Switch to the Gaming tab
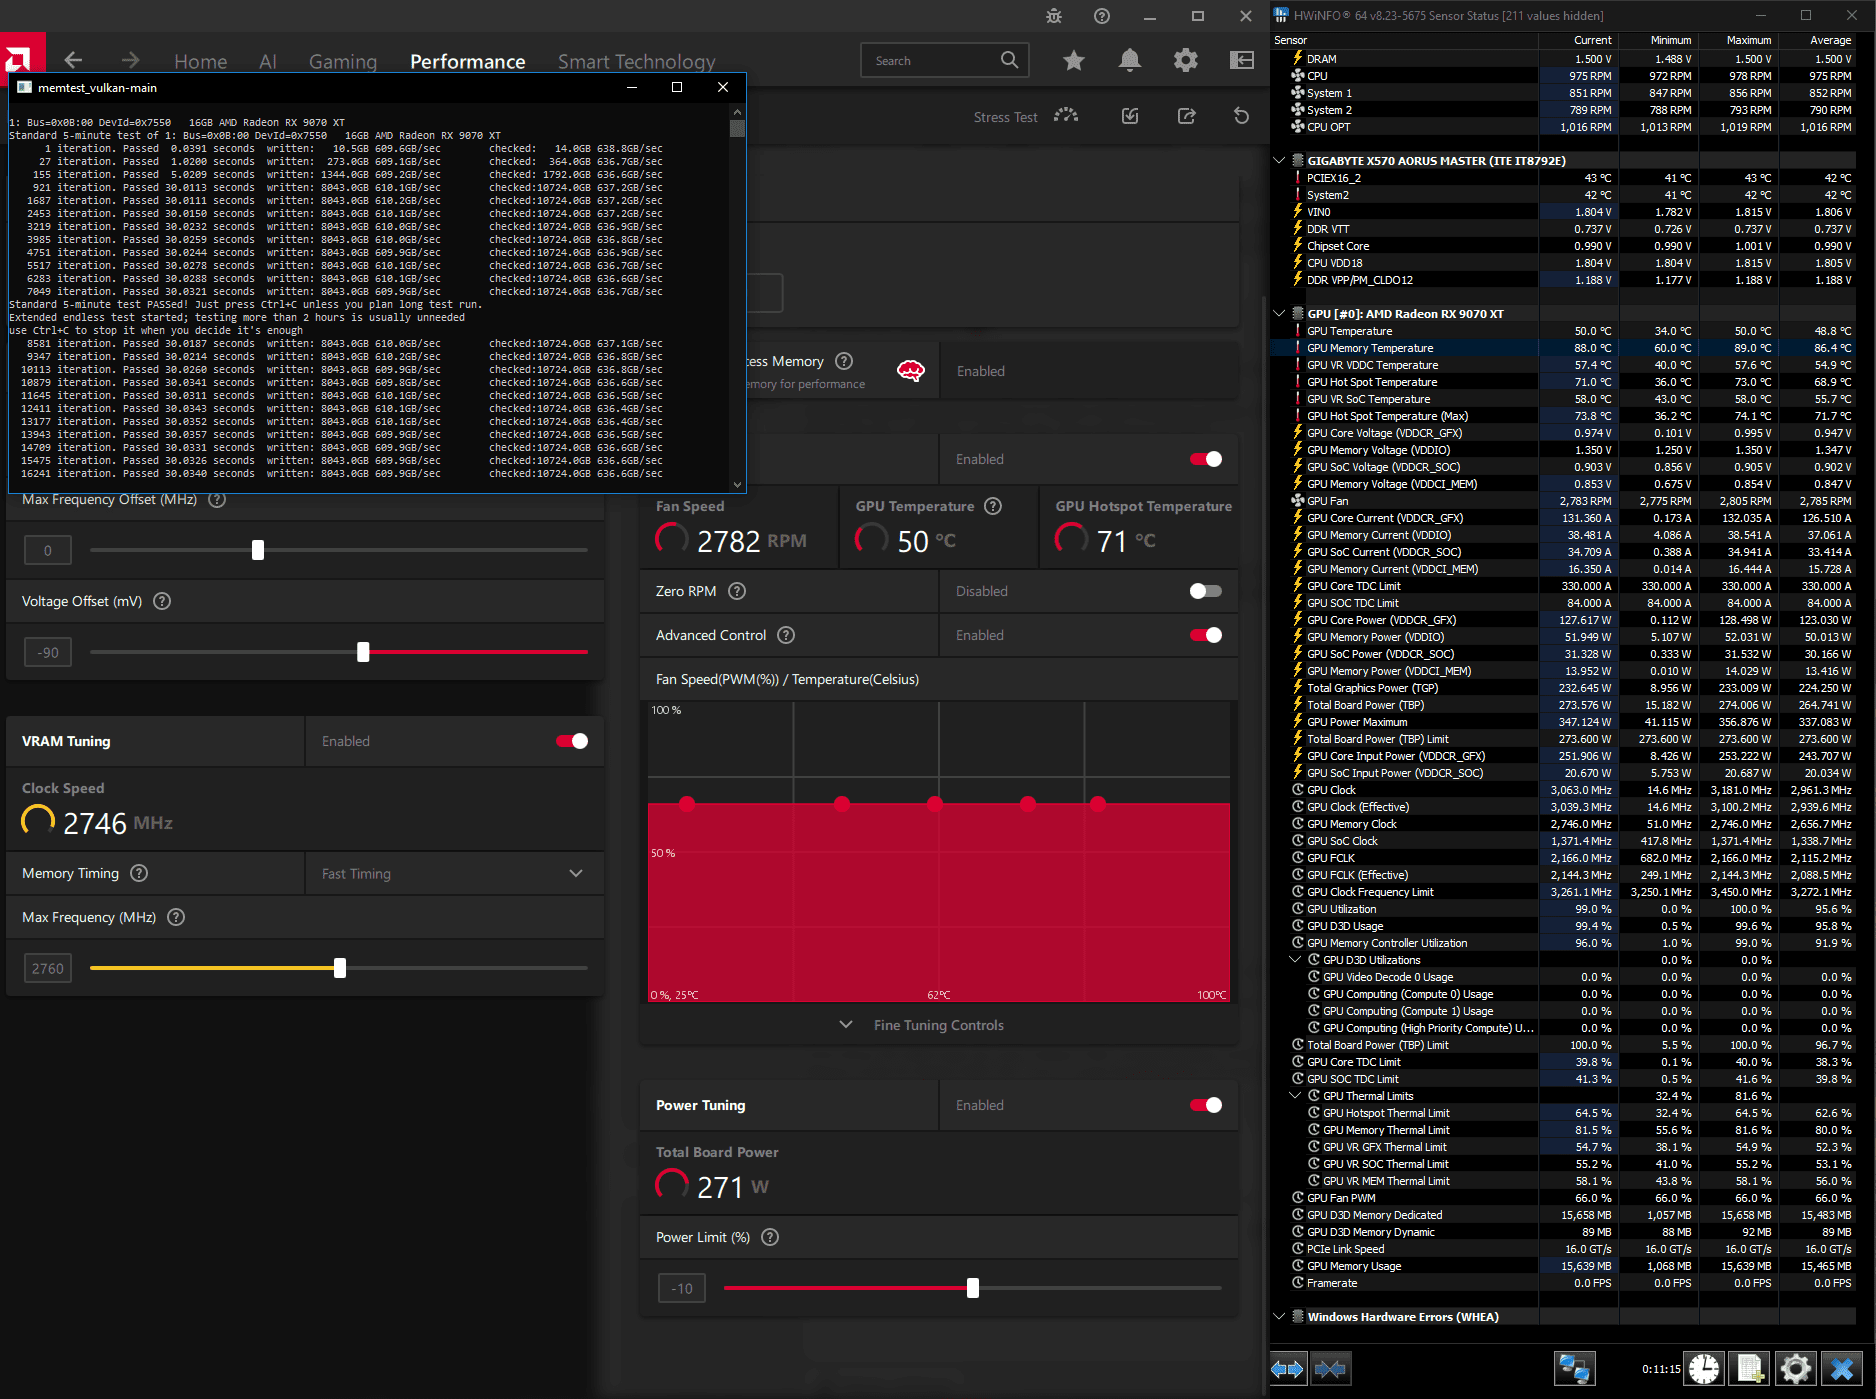Screen dimensions: 1876x1399 point(343,61)
